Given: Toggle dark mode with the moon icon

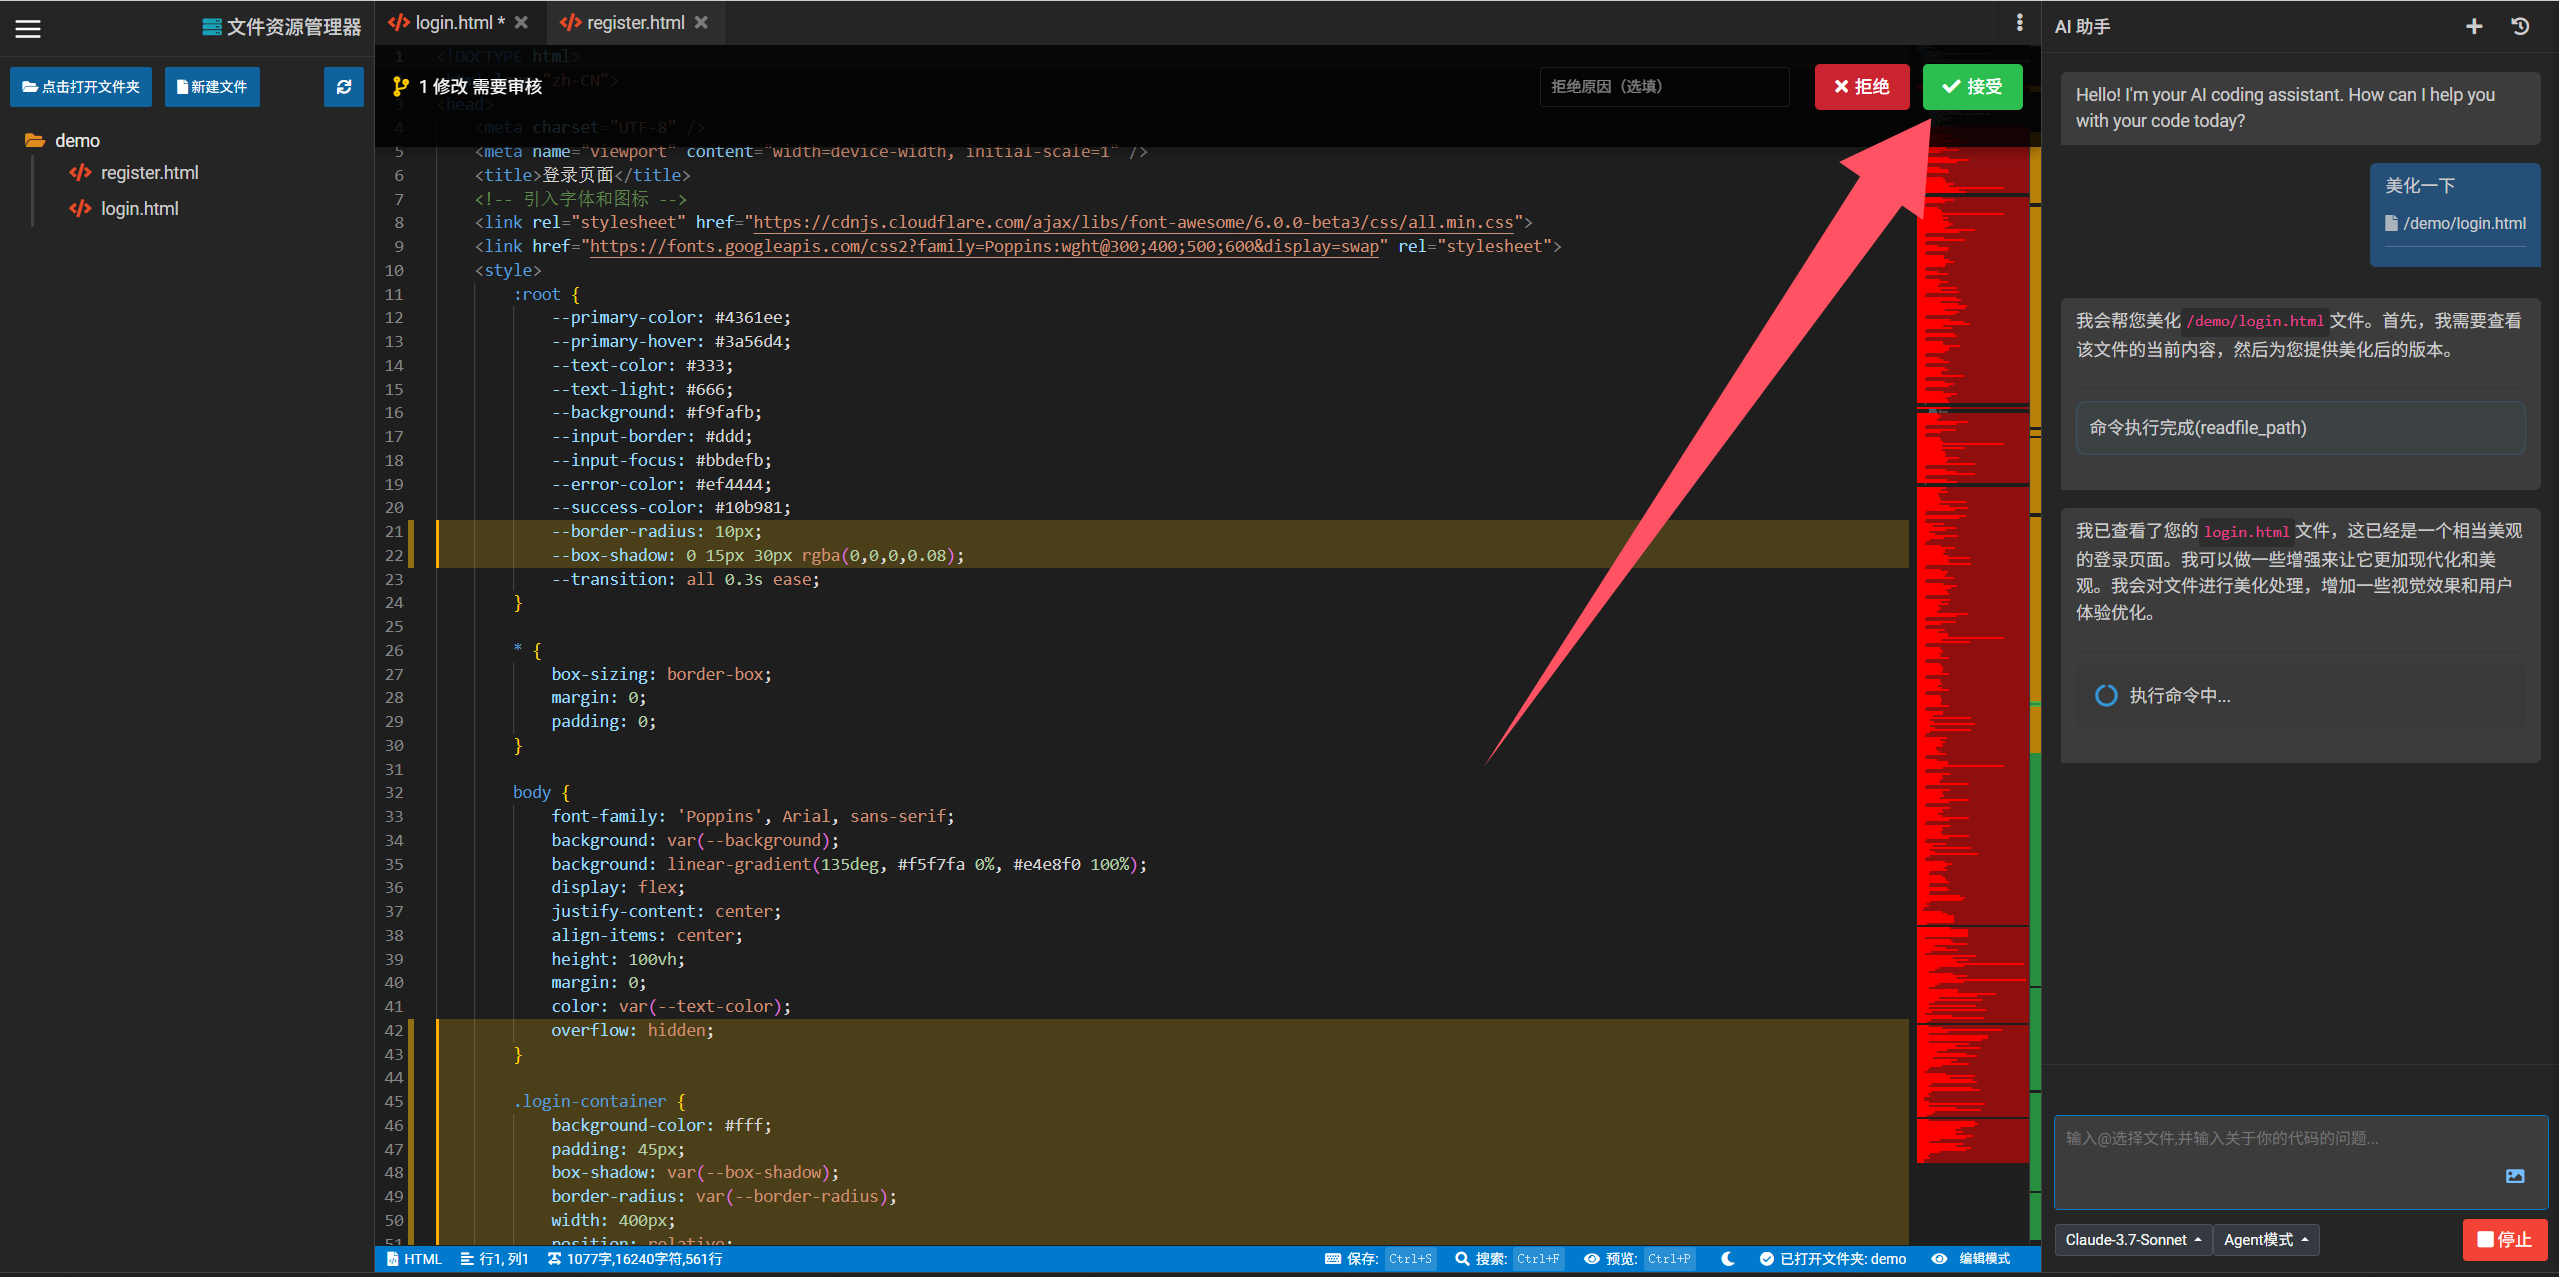Looking at the screenshot, I should 1727,1259.
